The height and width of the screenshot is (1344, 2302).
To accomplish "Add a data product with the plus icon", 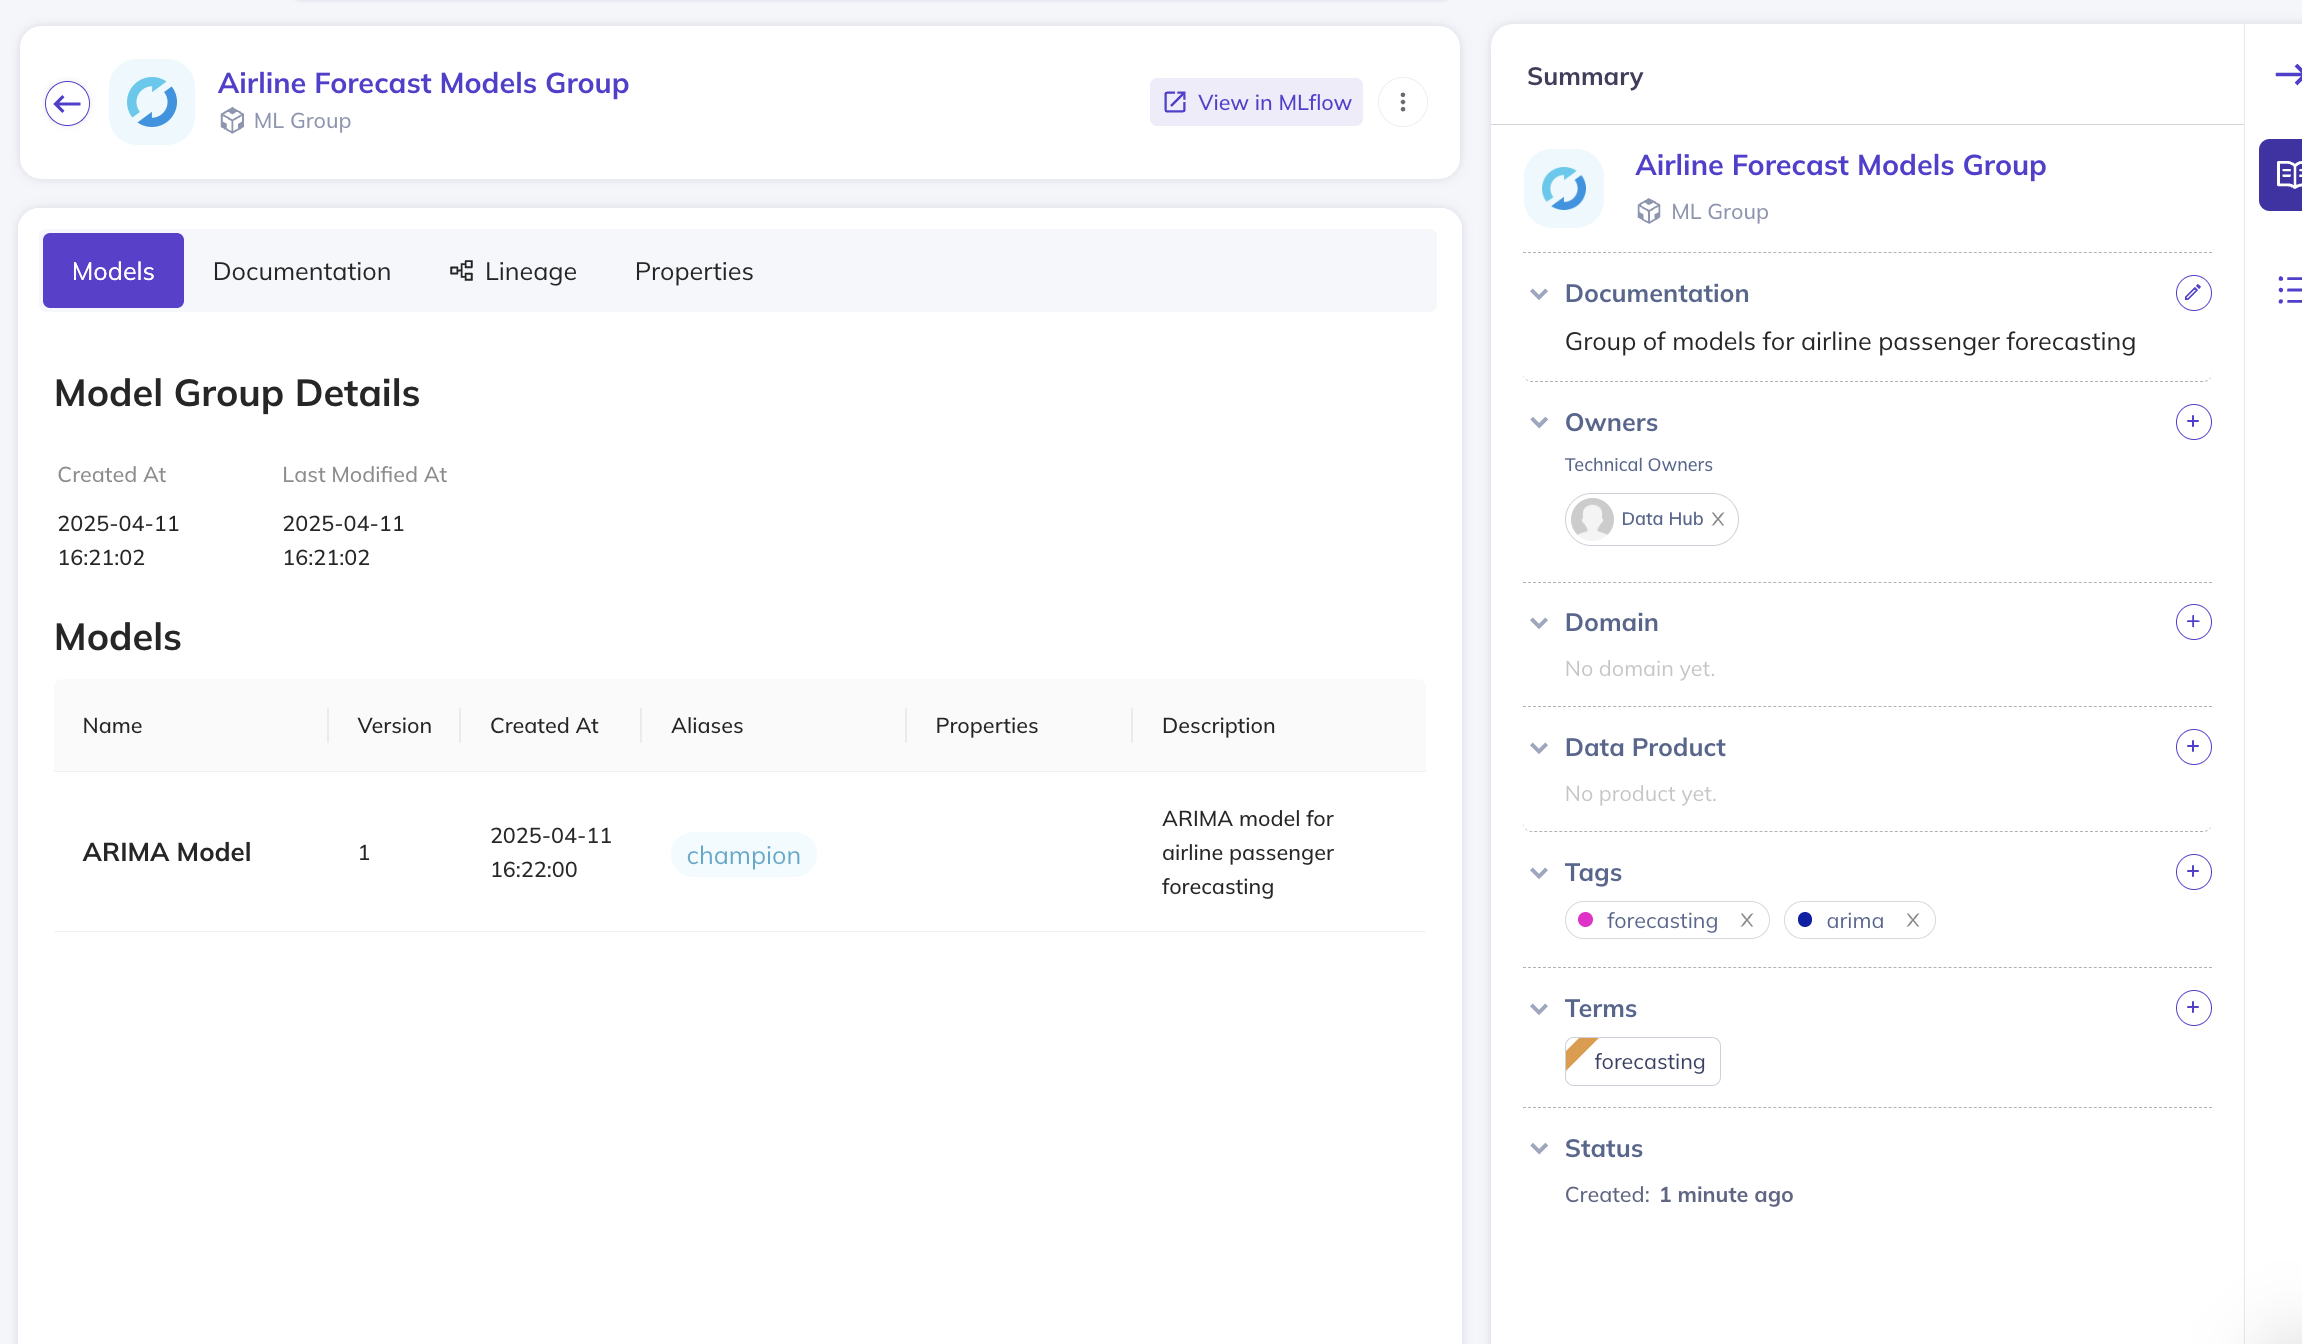I will click(x=2192, y=747).
